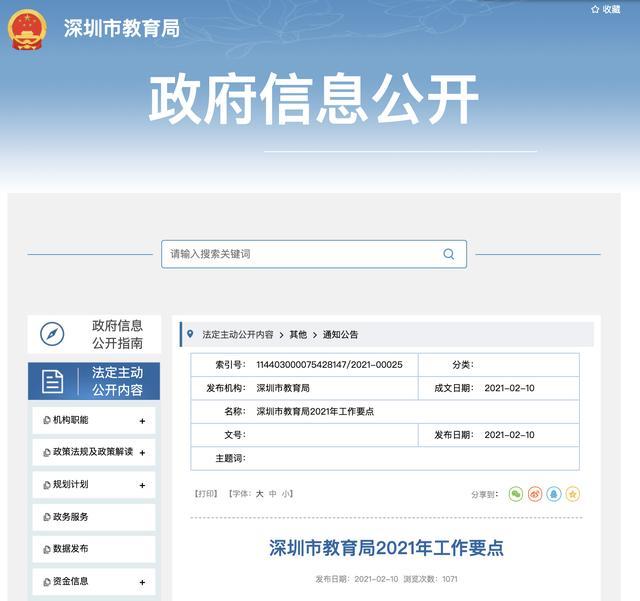Open 机构职能 menu item
The image size is (640, 601).
point(94,420)
